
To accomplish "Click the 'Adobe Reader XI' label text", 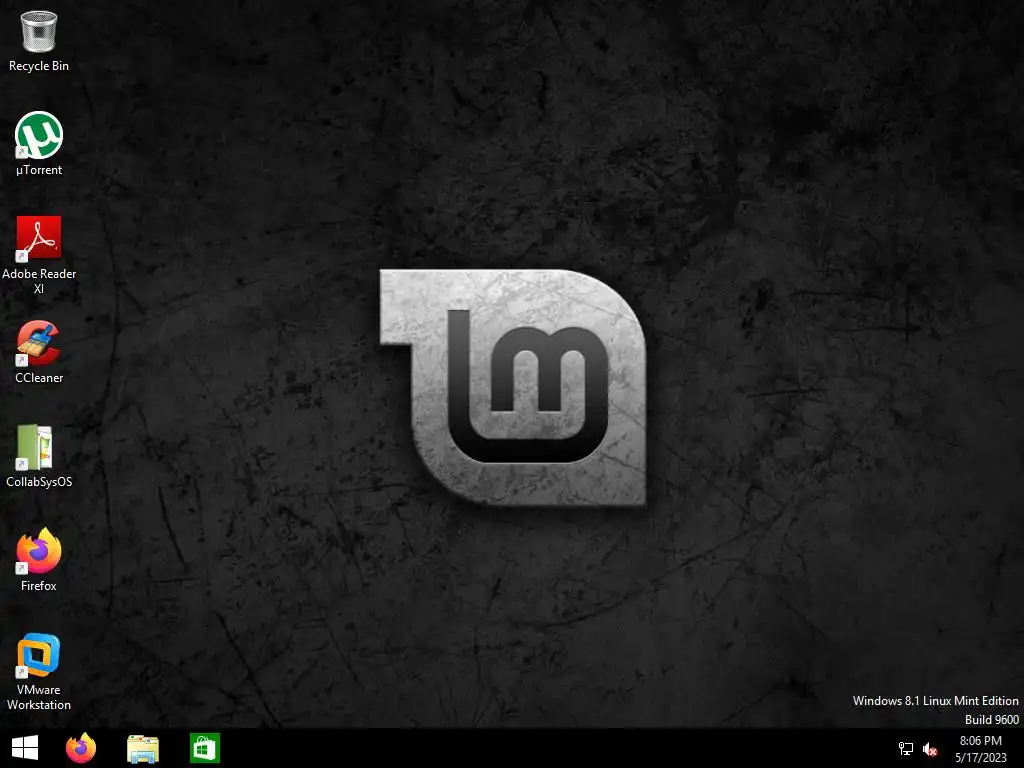I will coord(39,281).
